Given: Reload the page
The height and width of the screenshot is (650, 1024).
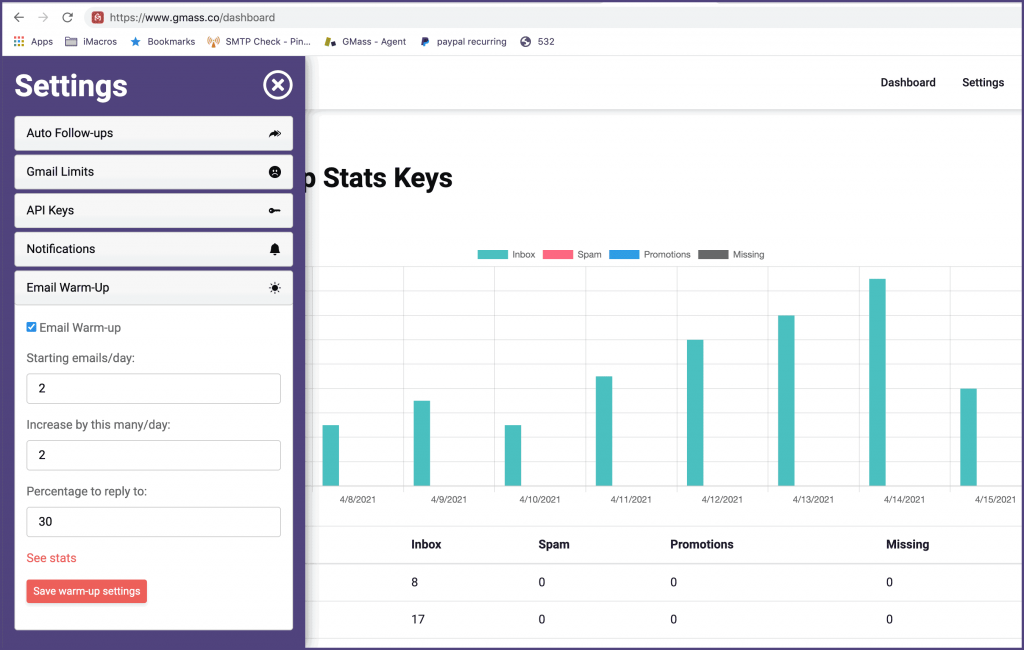Looking at the screenshot, I should coord(67,17).
